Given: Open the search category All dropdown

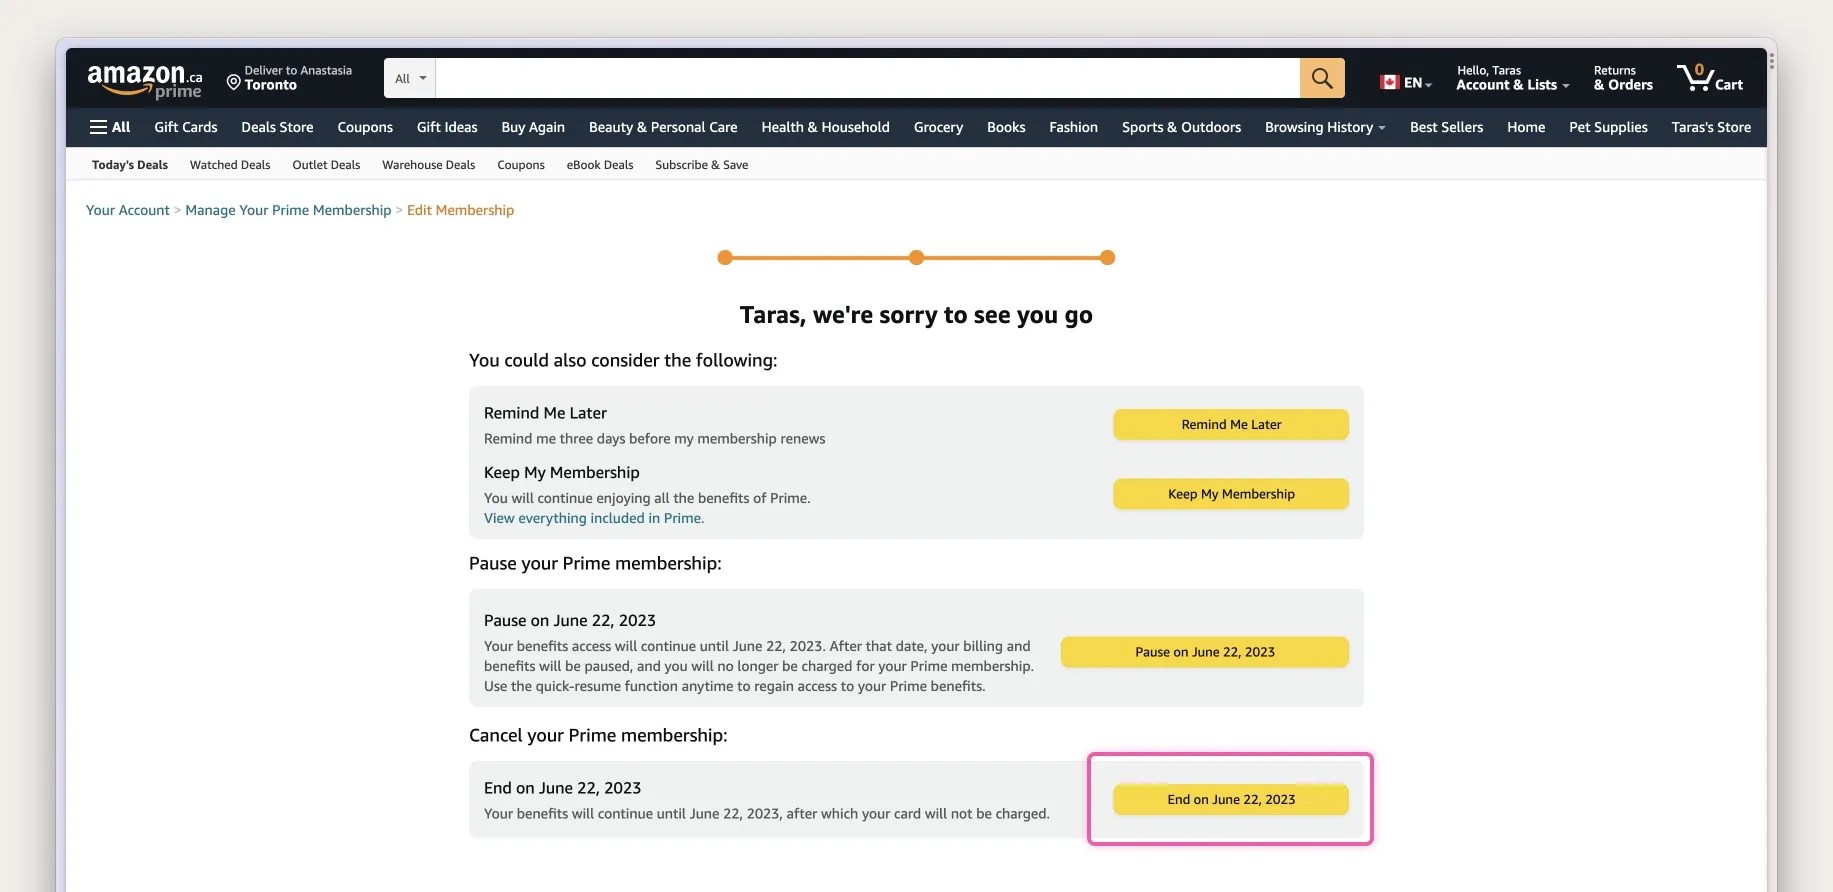Looking at the screenshot, I should pyautogui.click(x=408, y=78).
